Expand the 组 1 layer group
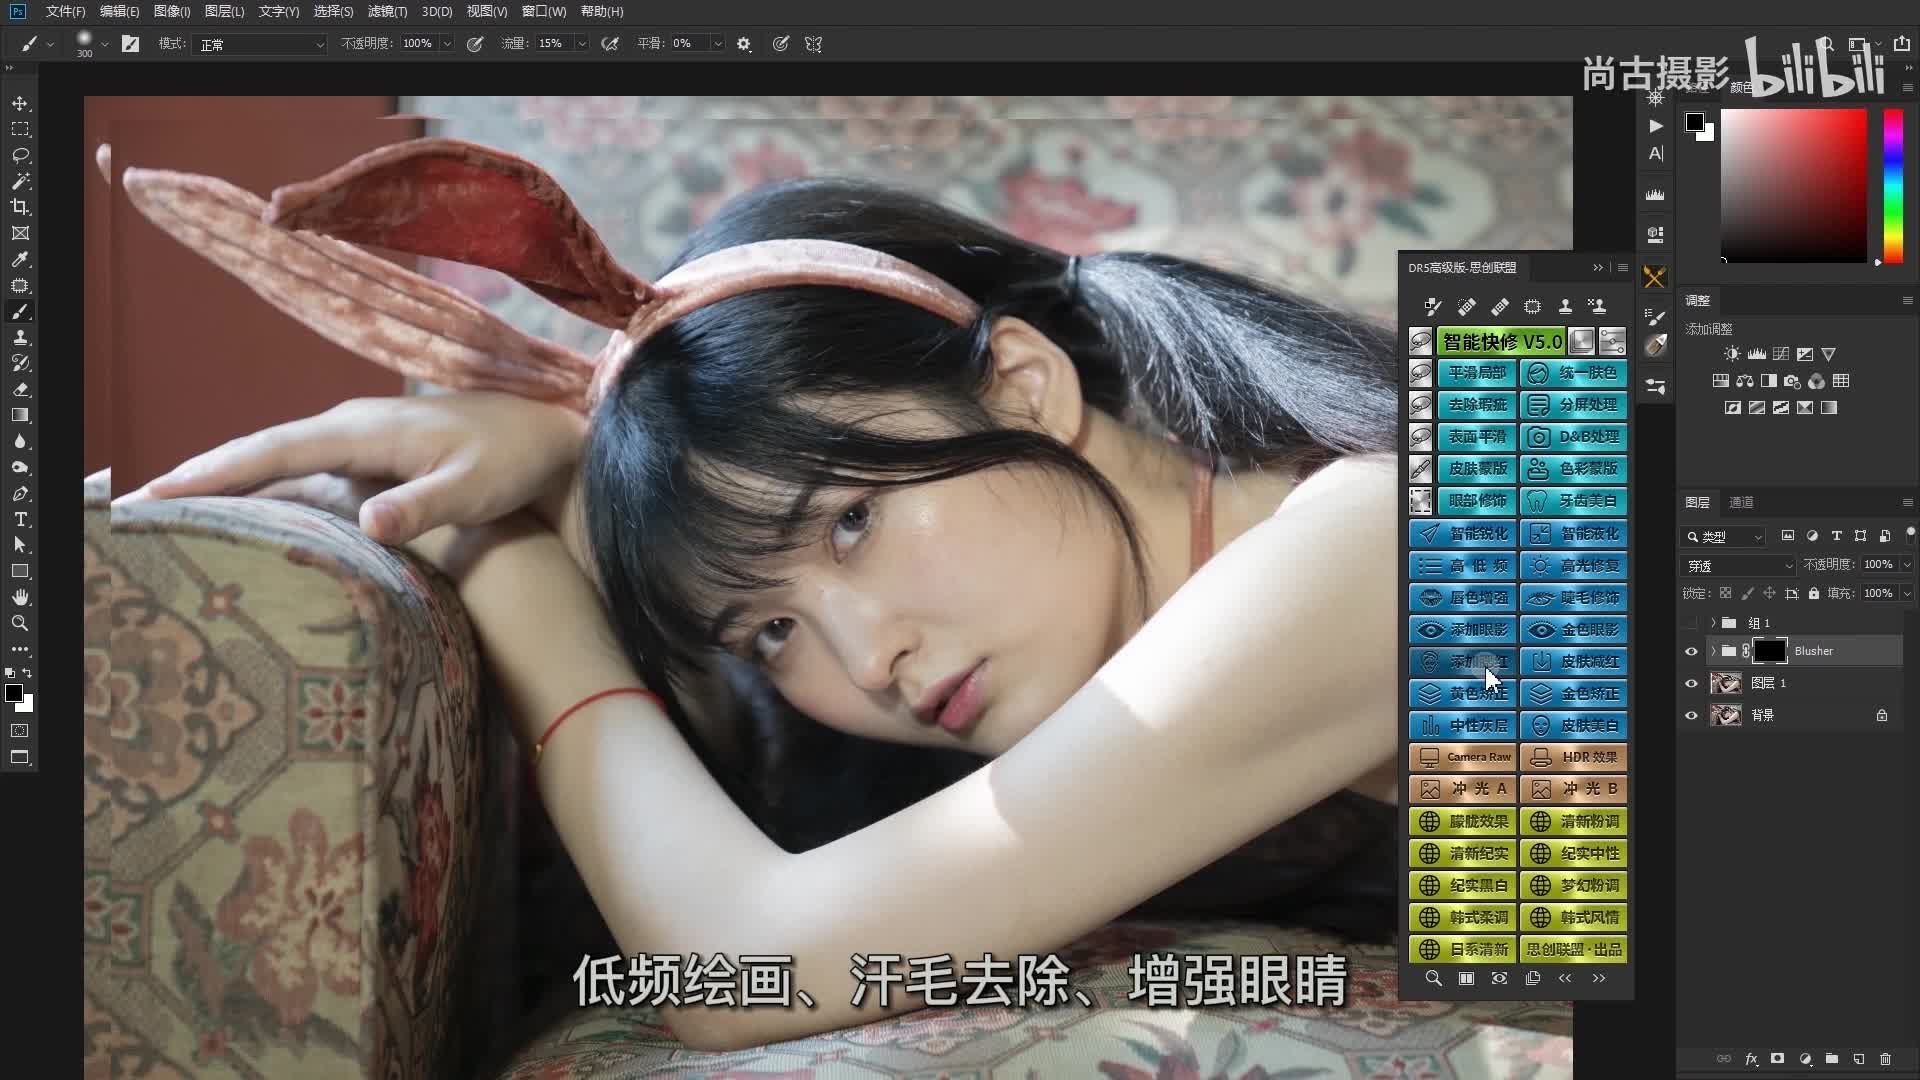This screenshot has width=1920, height=1080. [x=1713, y=623]
